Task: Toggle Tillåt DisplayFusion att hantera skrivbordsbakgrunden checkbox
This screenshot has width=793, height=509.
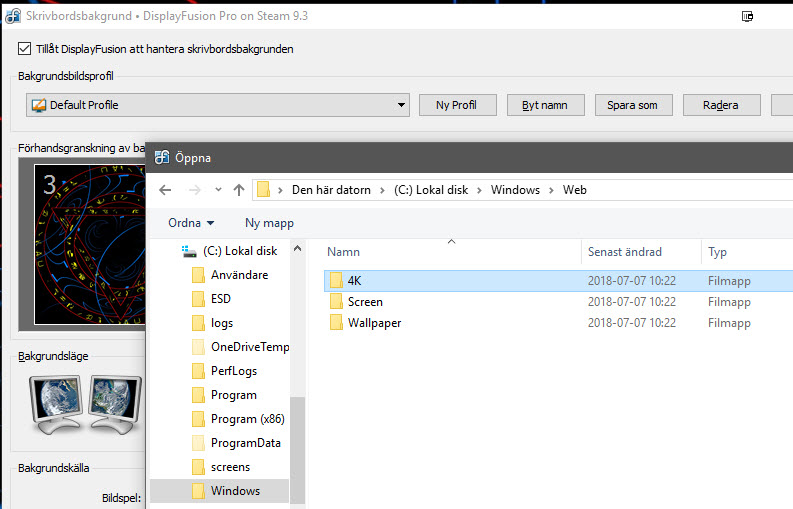Action: 25,49
